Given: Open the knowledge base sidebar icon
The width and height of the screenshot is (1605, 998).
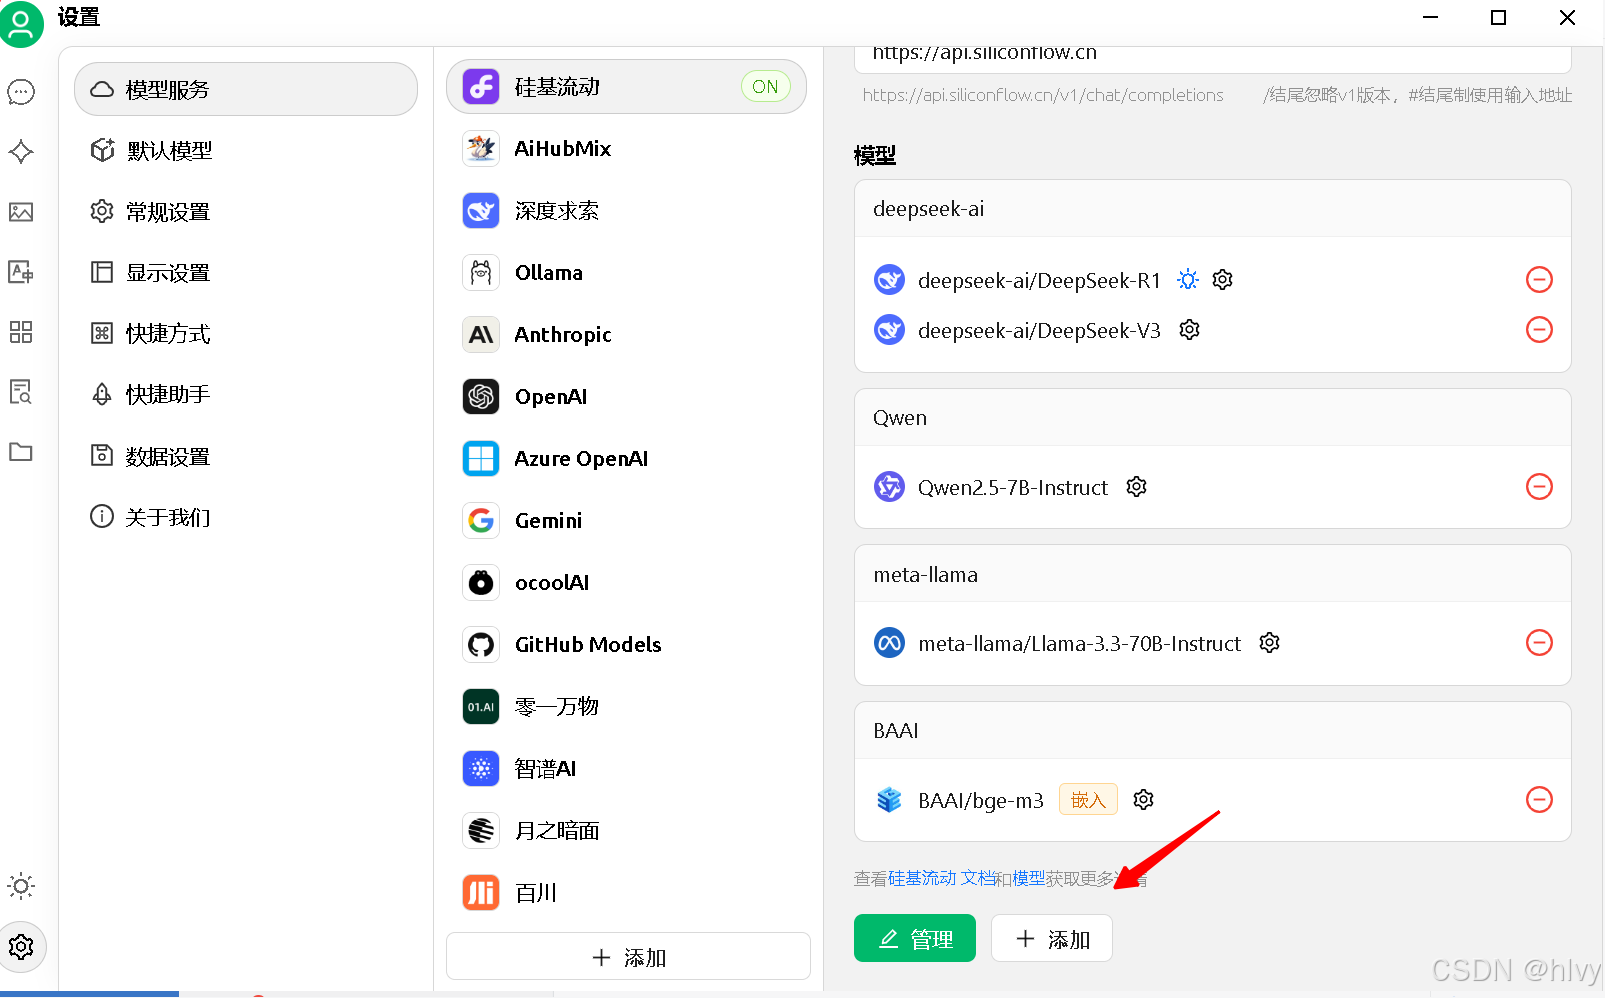Looking at the screenshot, I should [21, 392].
